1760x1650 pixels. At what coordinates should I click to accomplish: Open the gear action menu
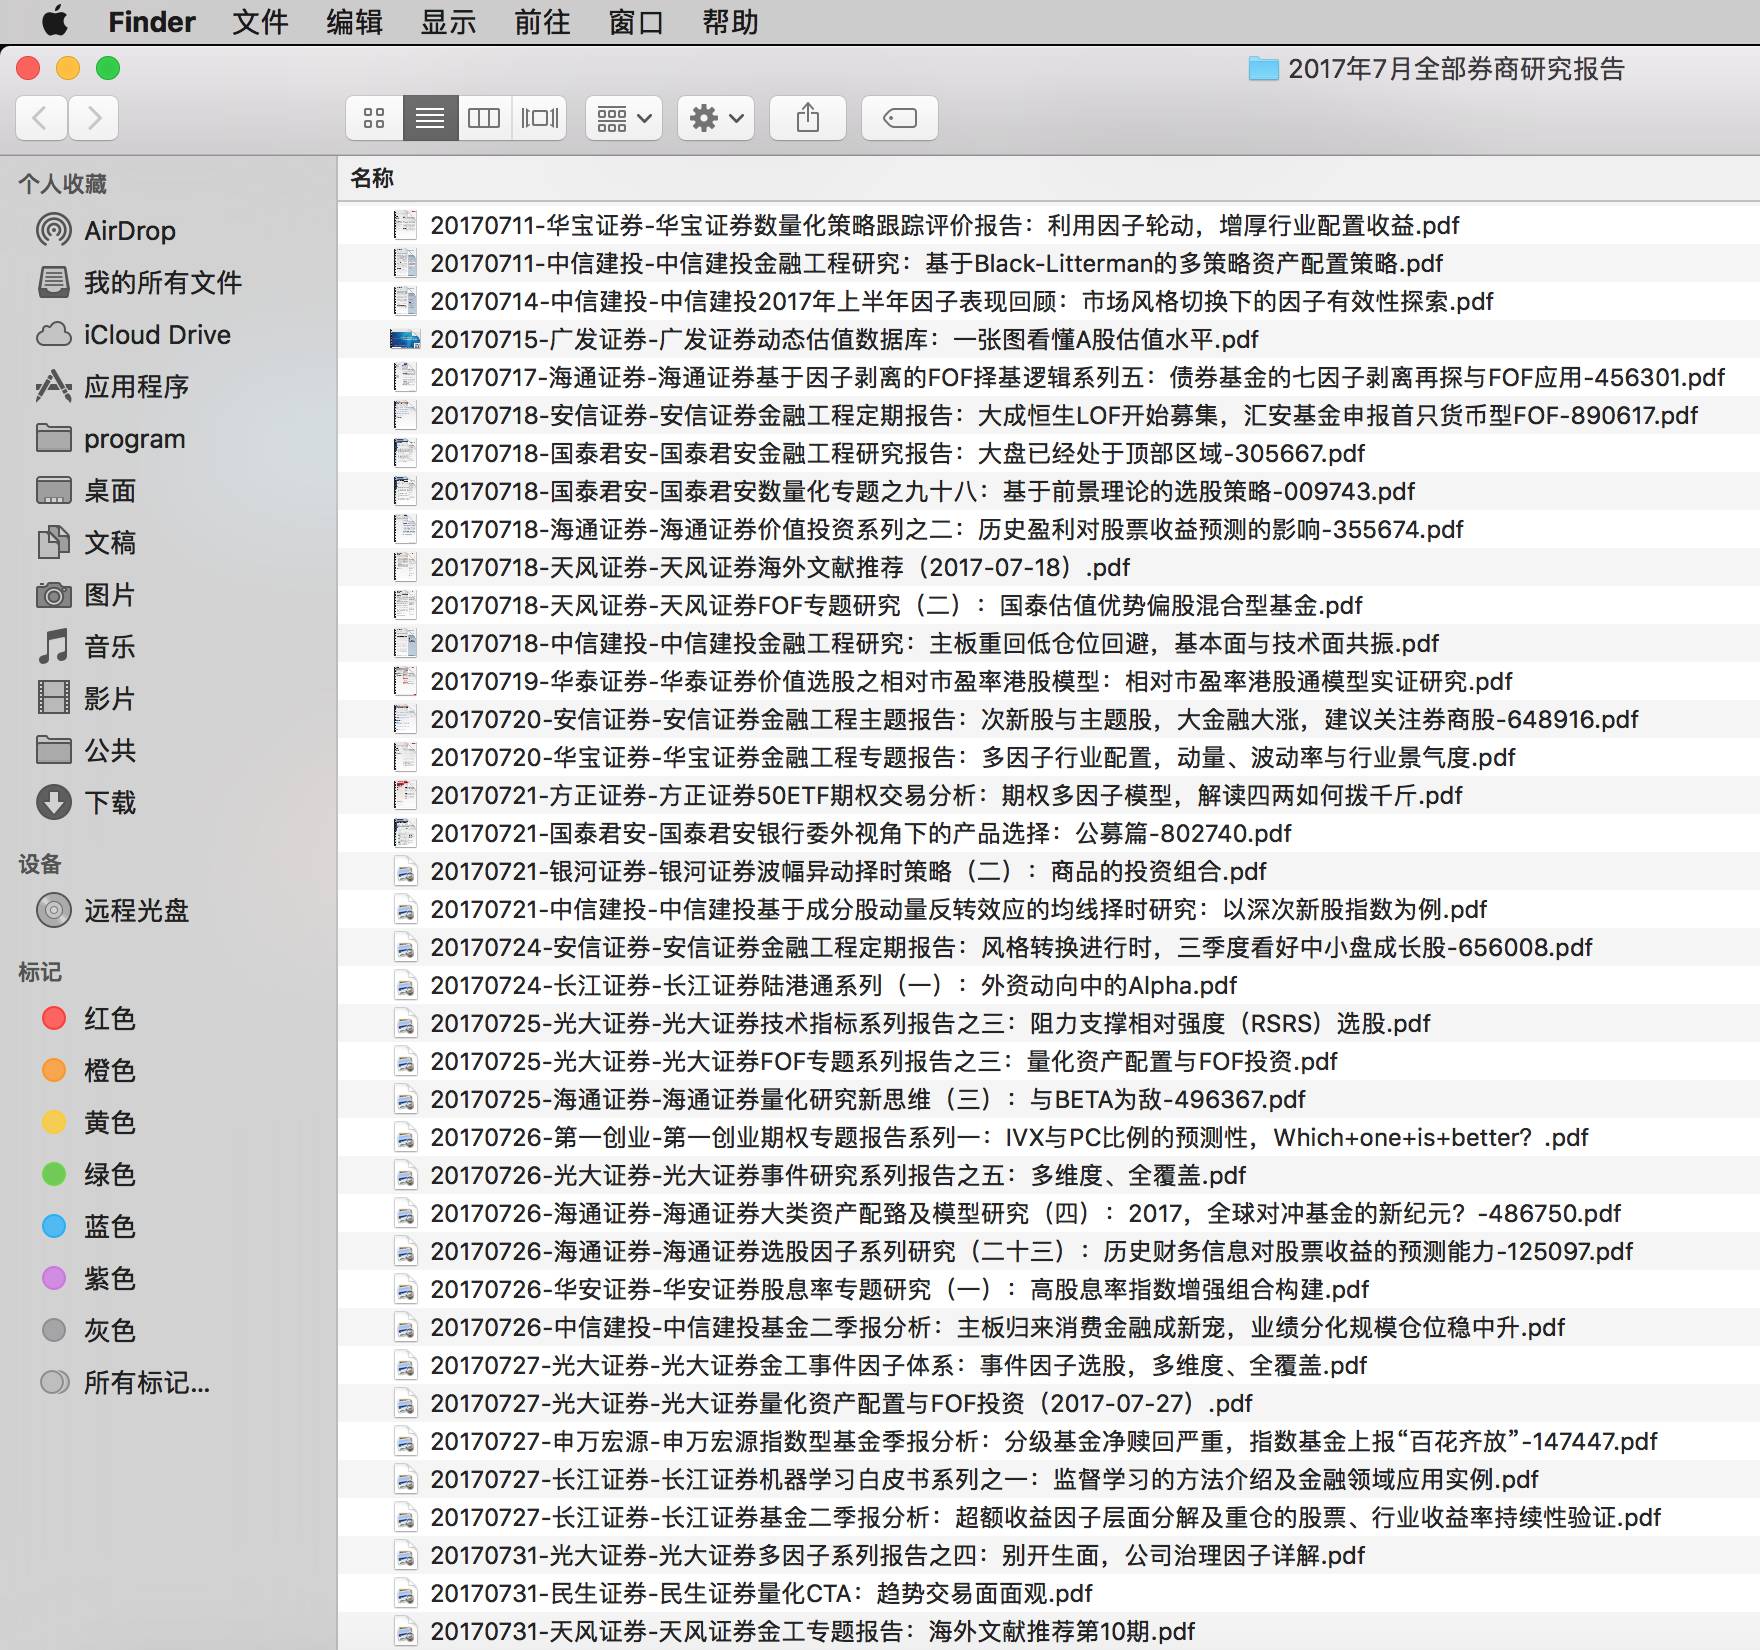pyautogui.click(x=716, y=118)
